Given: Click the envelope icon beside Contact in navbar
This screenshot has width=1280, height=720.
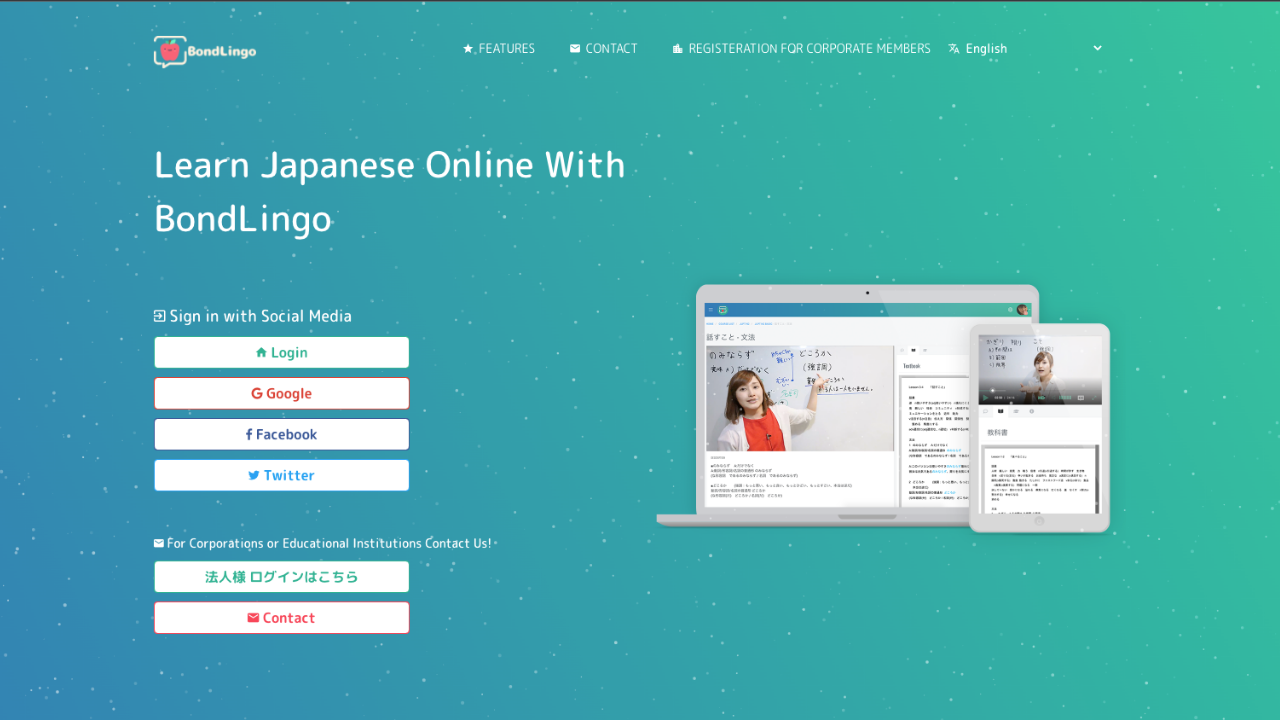Looking at the screenshot, I should 575,49.
